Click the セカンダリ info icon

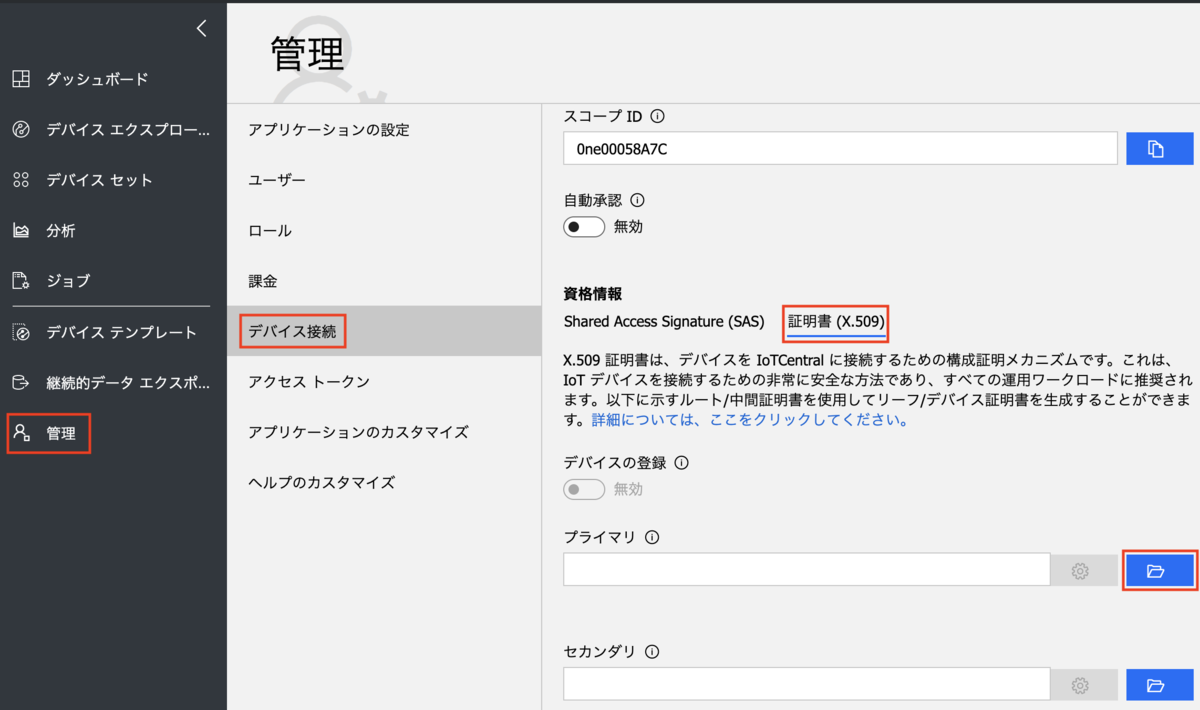(x=652, y=652)
